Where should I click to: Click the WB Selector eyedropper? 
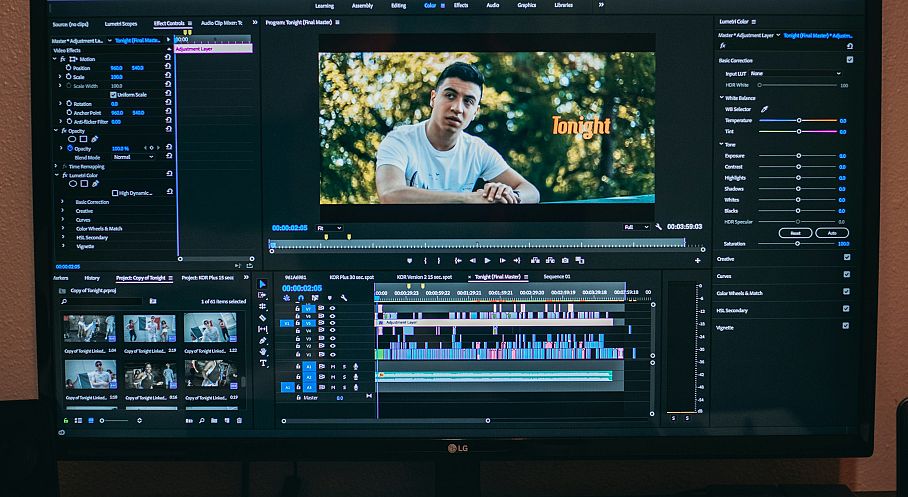(764, 109)
